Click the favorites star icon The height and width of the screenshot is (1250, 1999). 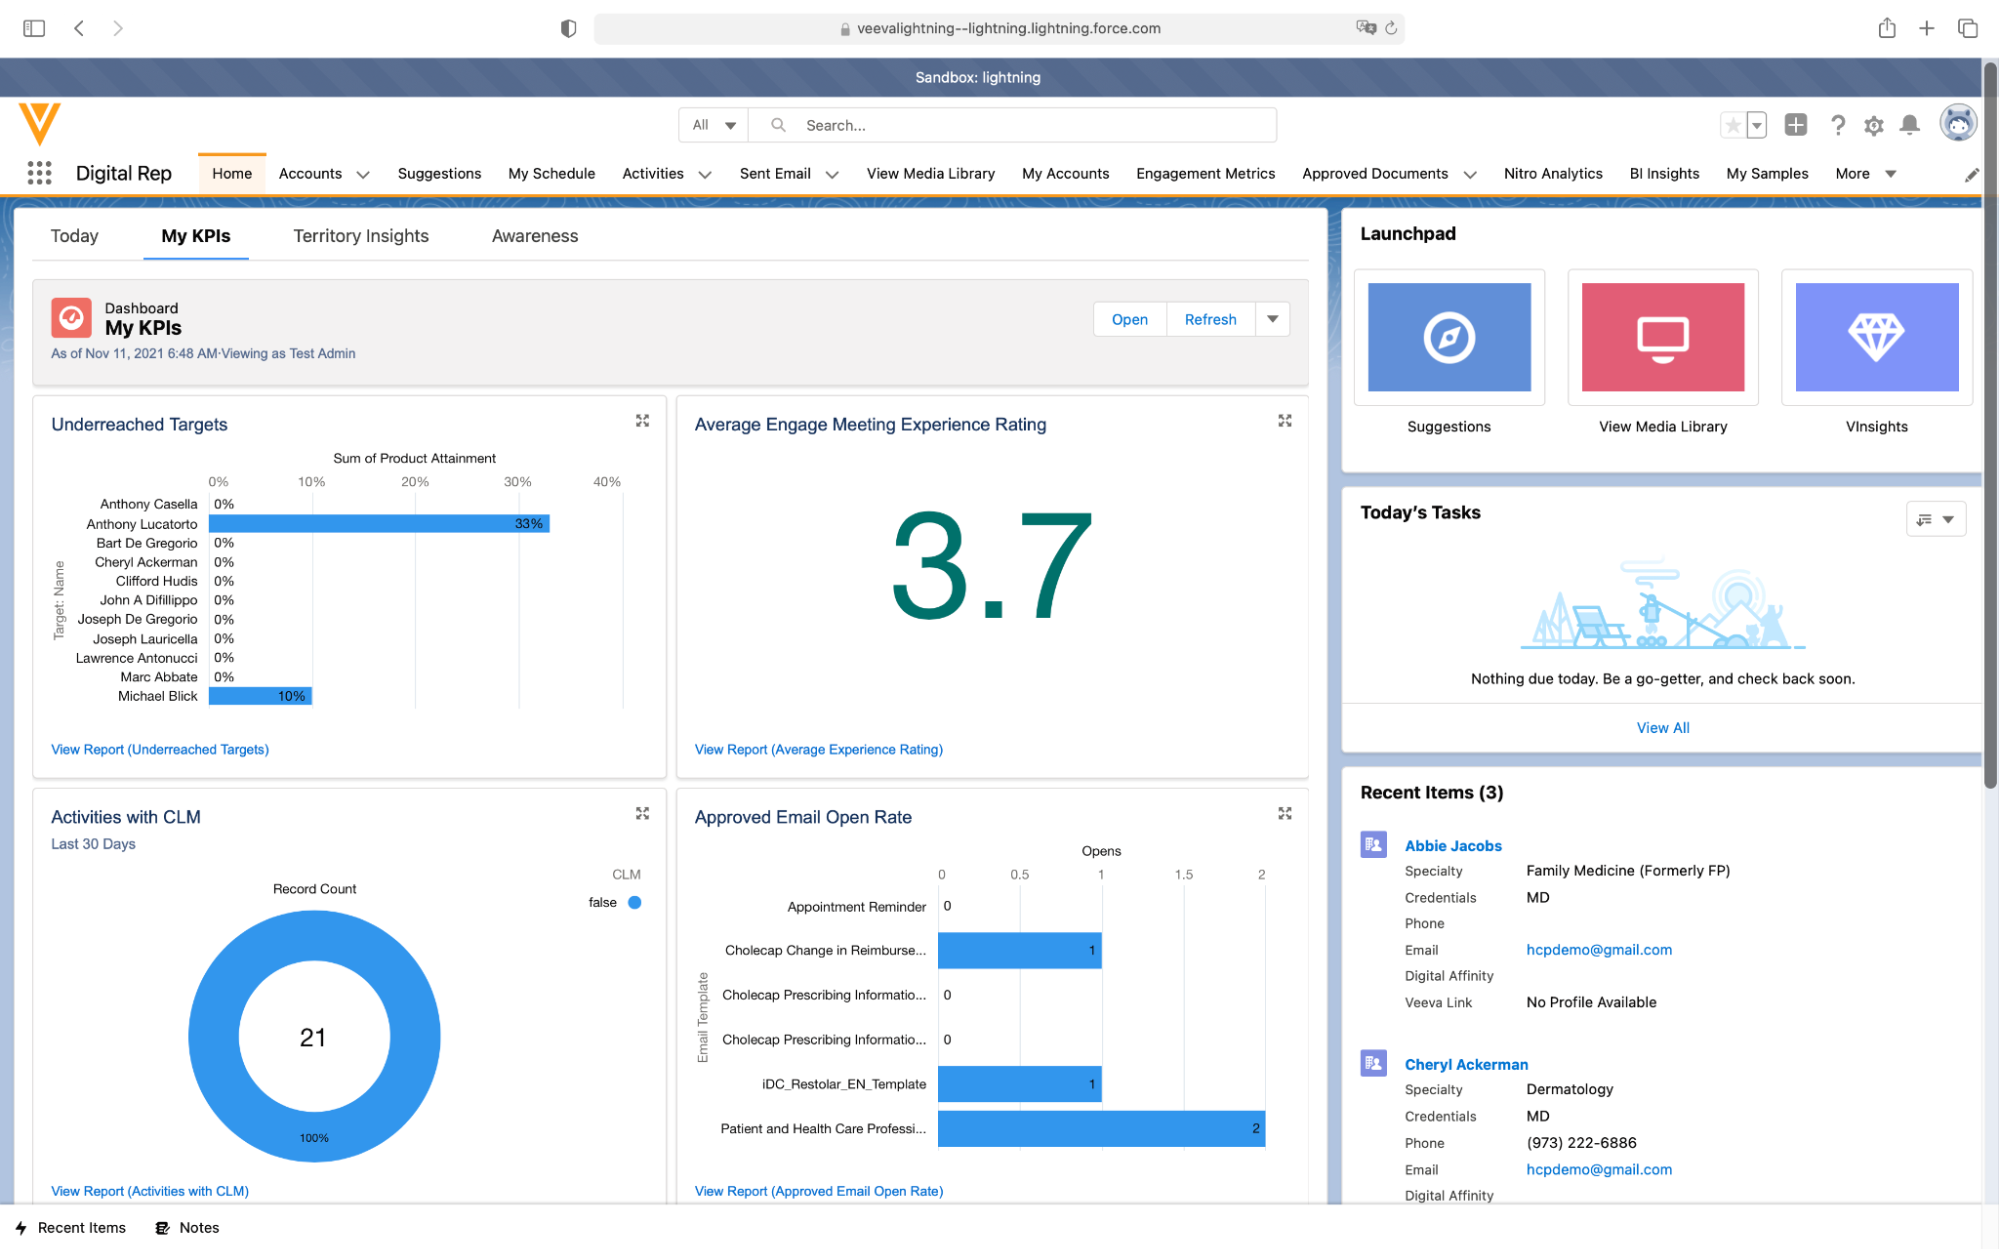pos(1733,125)
